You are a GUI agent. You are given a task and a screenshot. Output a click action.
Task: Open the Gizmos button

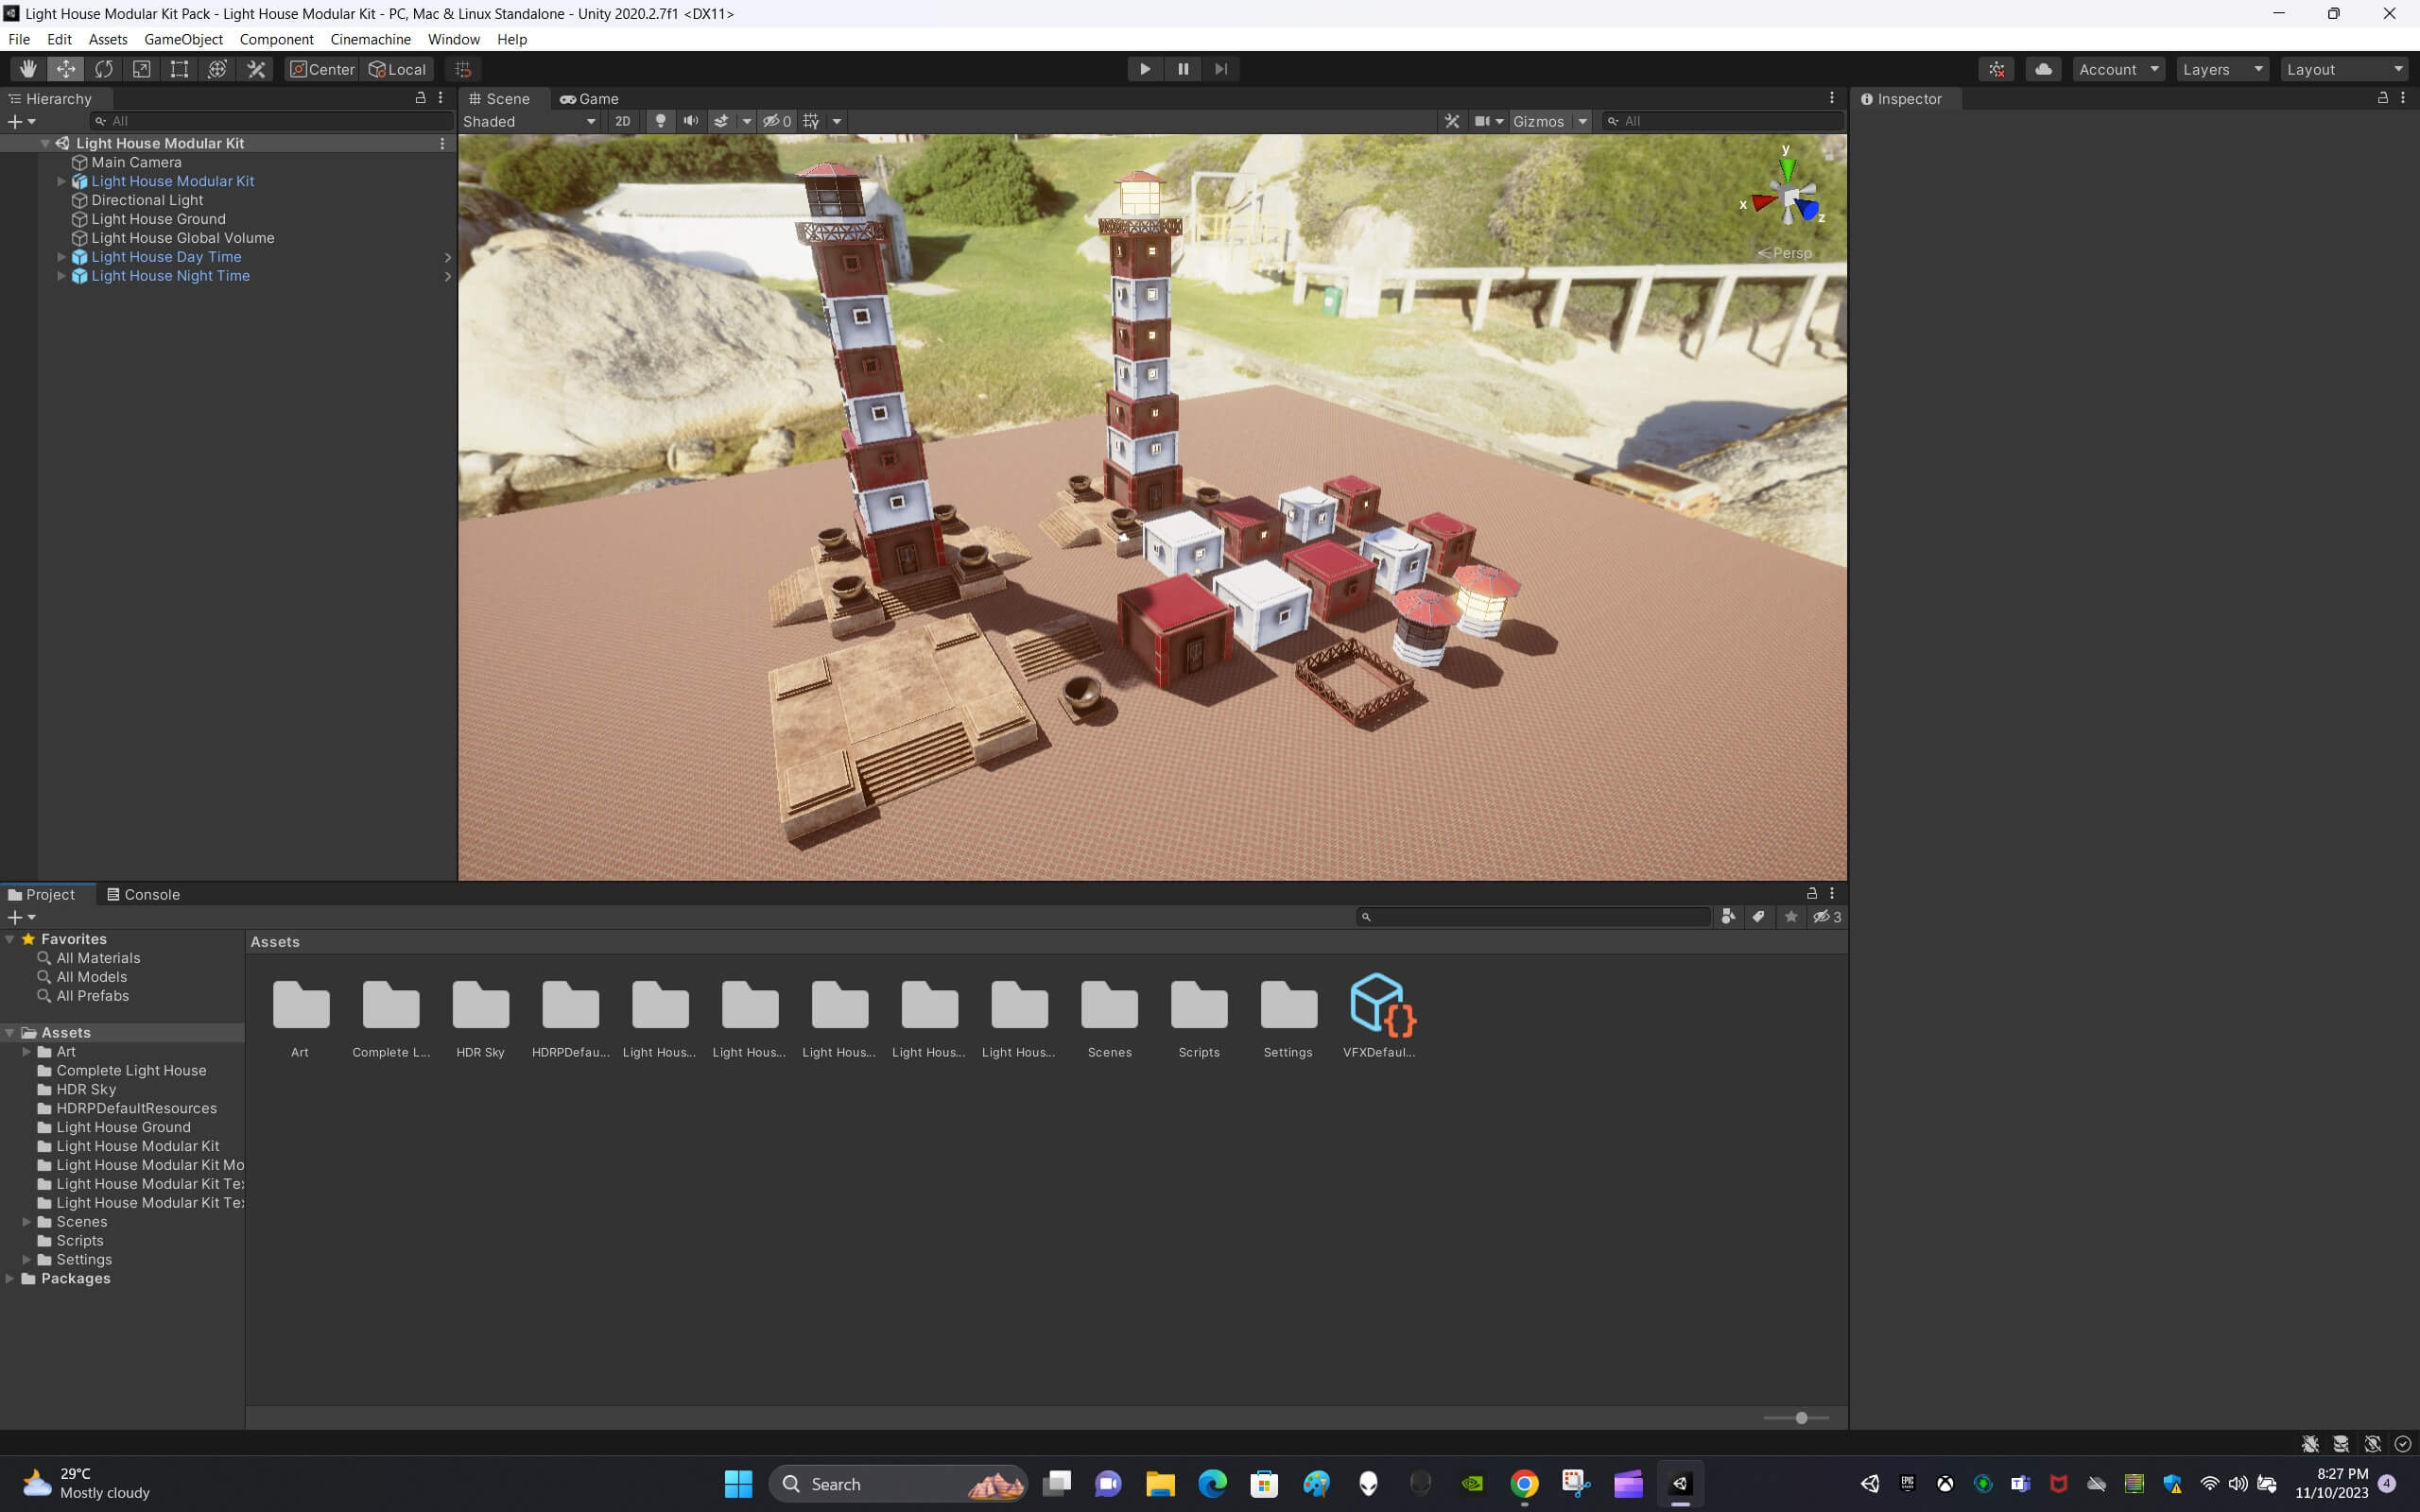pos(1538,121)
